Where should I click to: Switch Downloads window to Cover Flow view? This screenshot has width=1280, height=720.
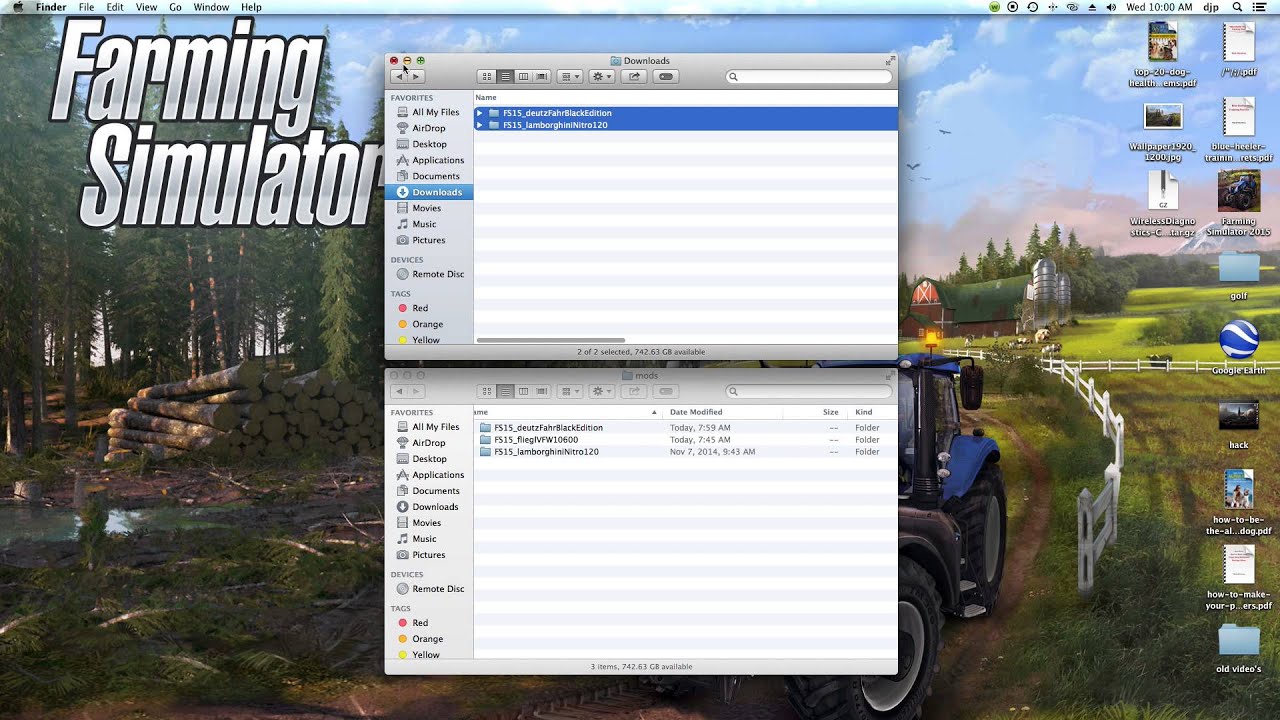click(541, 76)
